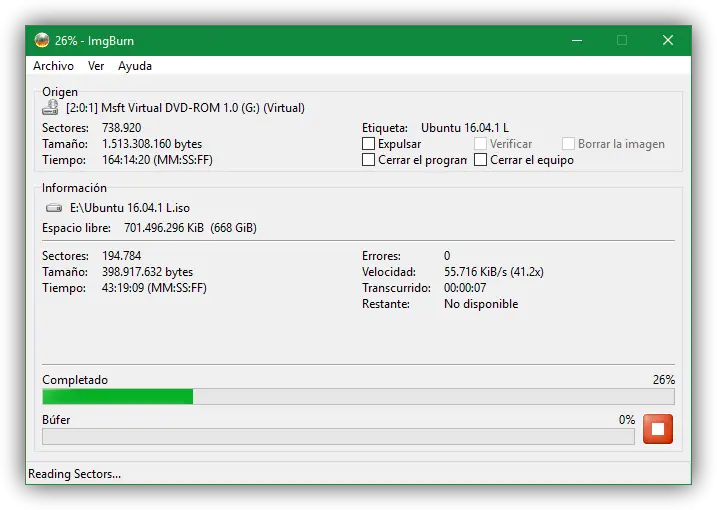Click the Errores value 0
Viewport: 717px width, 510px height.
pyautogui.click(x=447, y=256)
